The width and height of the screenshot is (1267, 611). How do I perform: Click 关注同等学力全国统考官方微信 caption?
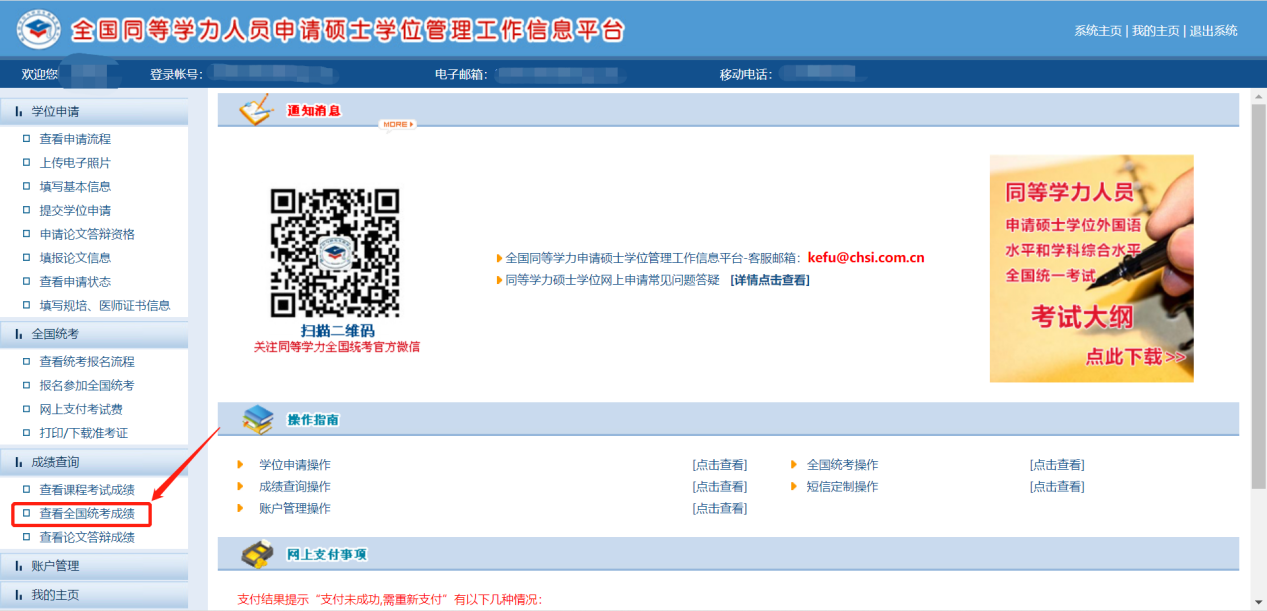click(337, 347)
